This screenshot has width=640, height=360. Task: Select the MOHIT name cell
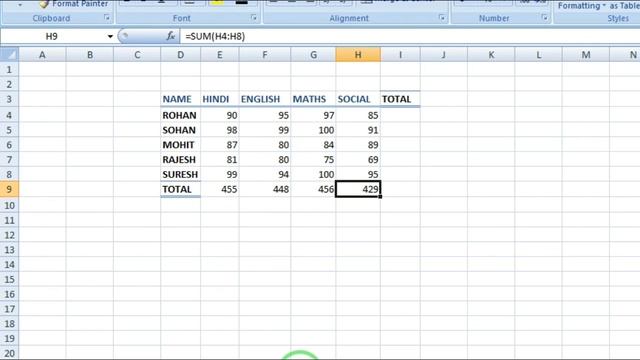180,145
